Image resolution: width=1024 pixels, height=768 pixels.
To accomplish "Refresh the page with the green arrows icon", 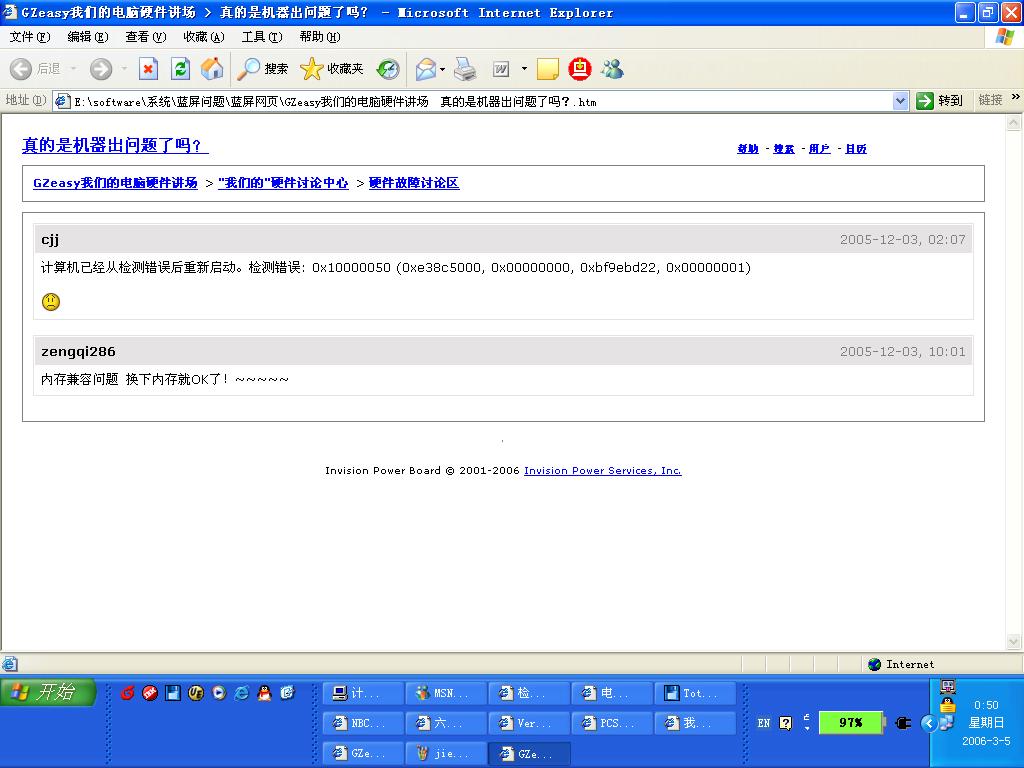I will [180, 69].
